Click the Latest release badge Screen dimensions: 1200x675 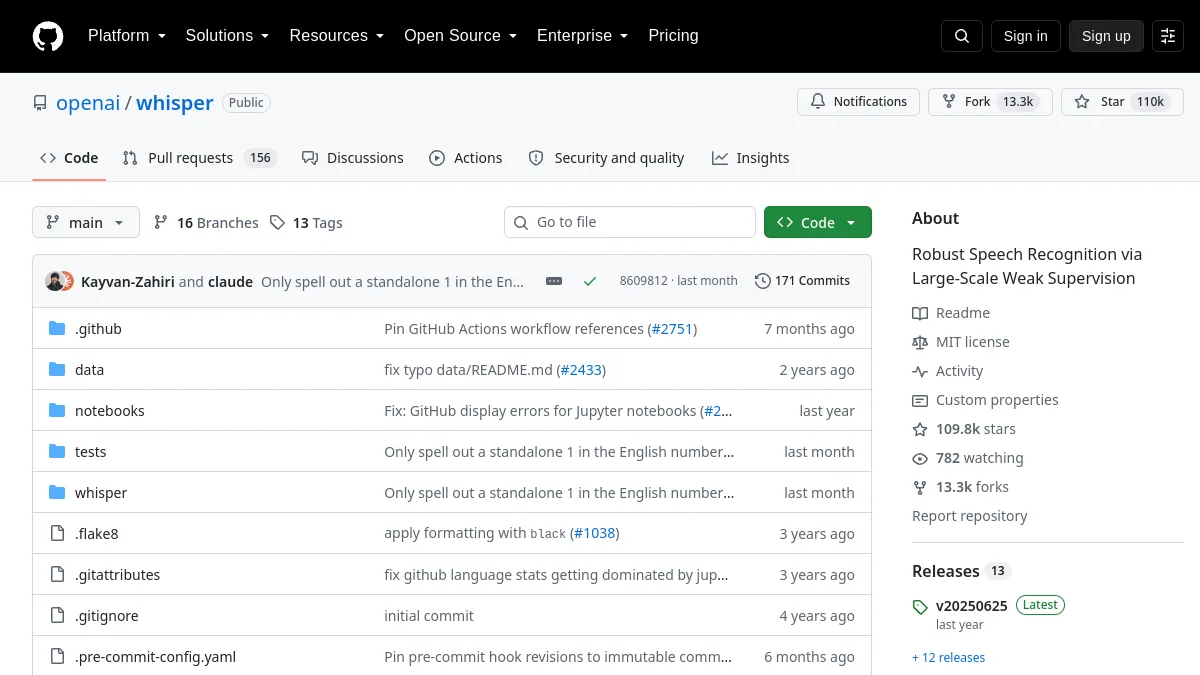pos(1041,605)
